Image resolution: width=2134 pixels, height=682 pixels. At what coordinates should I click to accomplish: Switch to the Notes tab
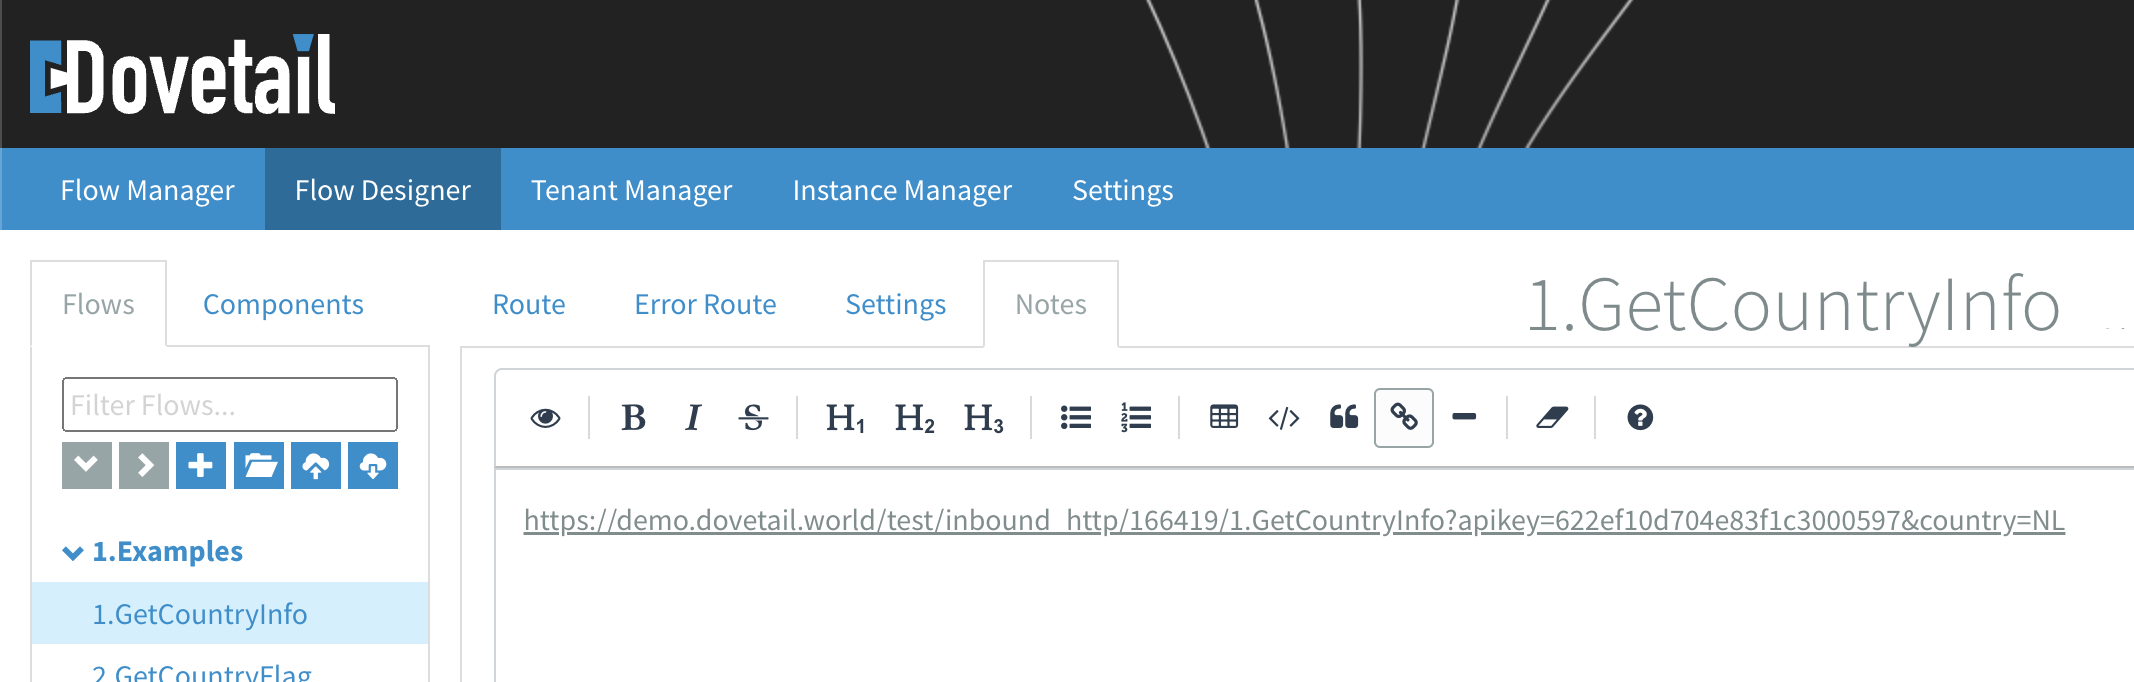[1051, 304]
